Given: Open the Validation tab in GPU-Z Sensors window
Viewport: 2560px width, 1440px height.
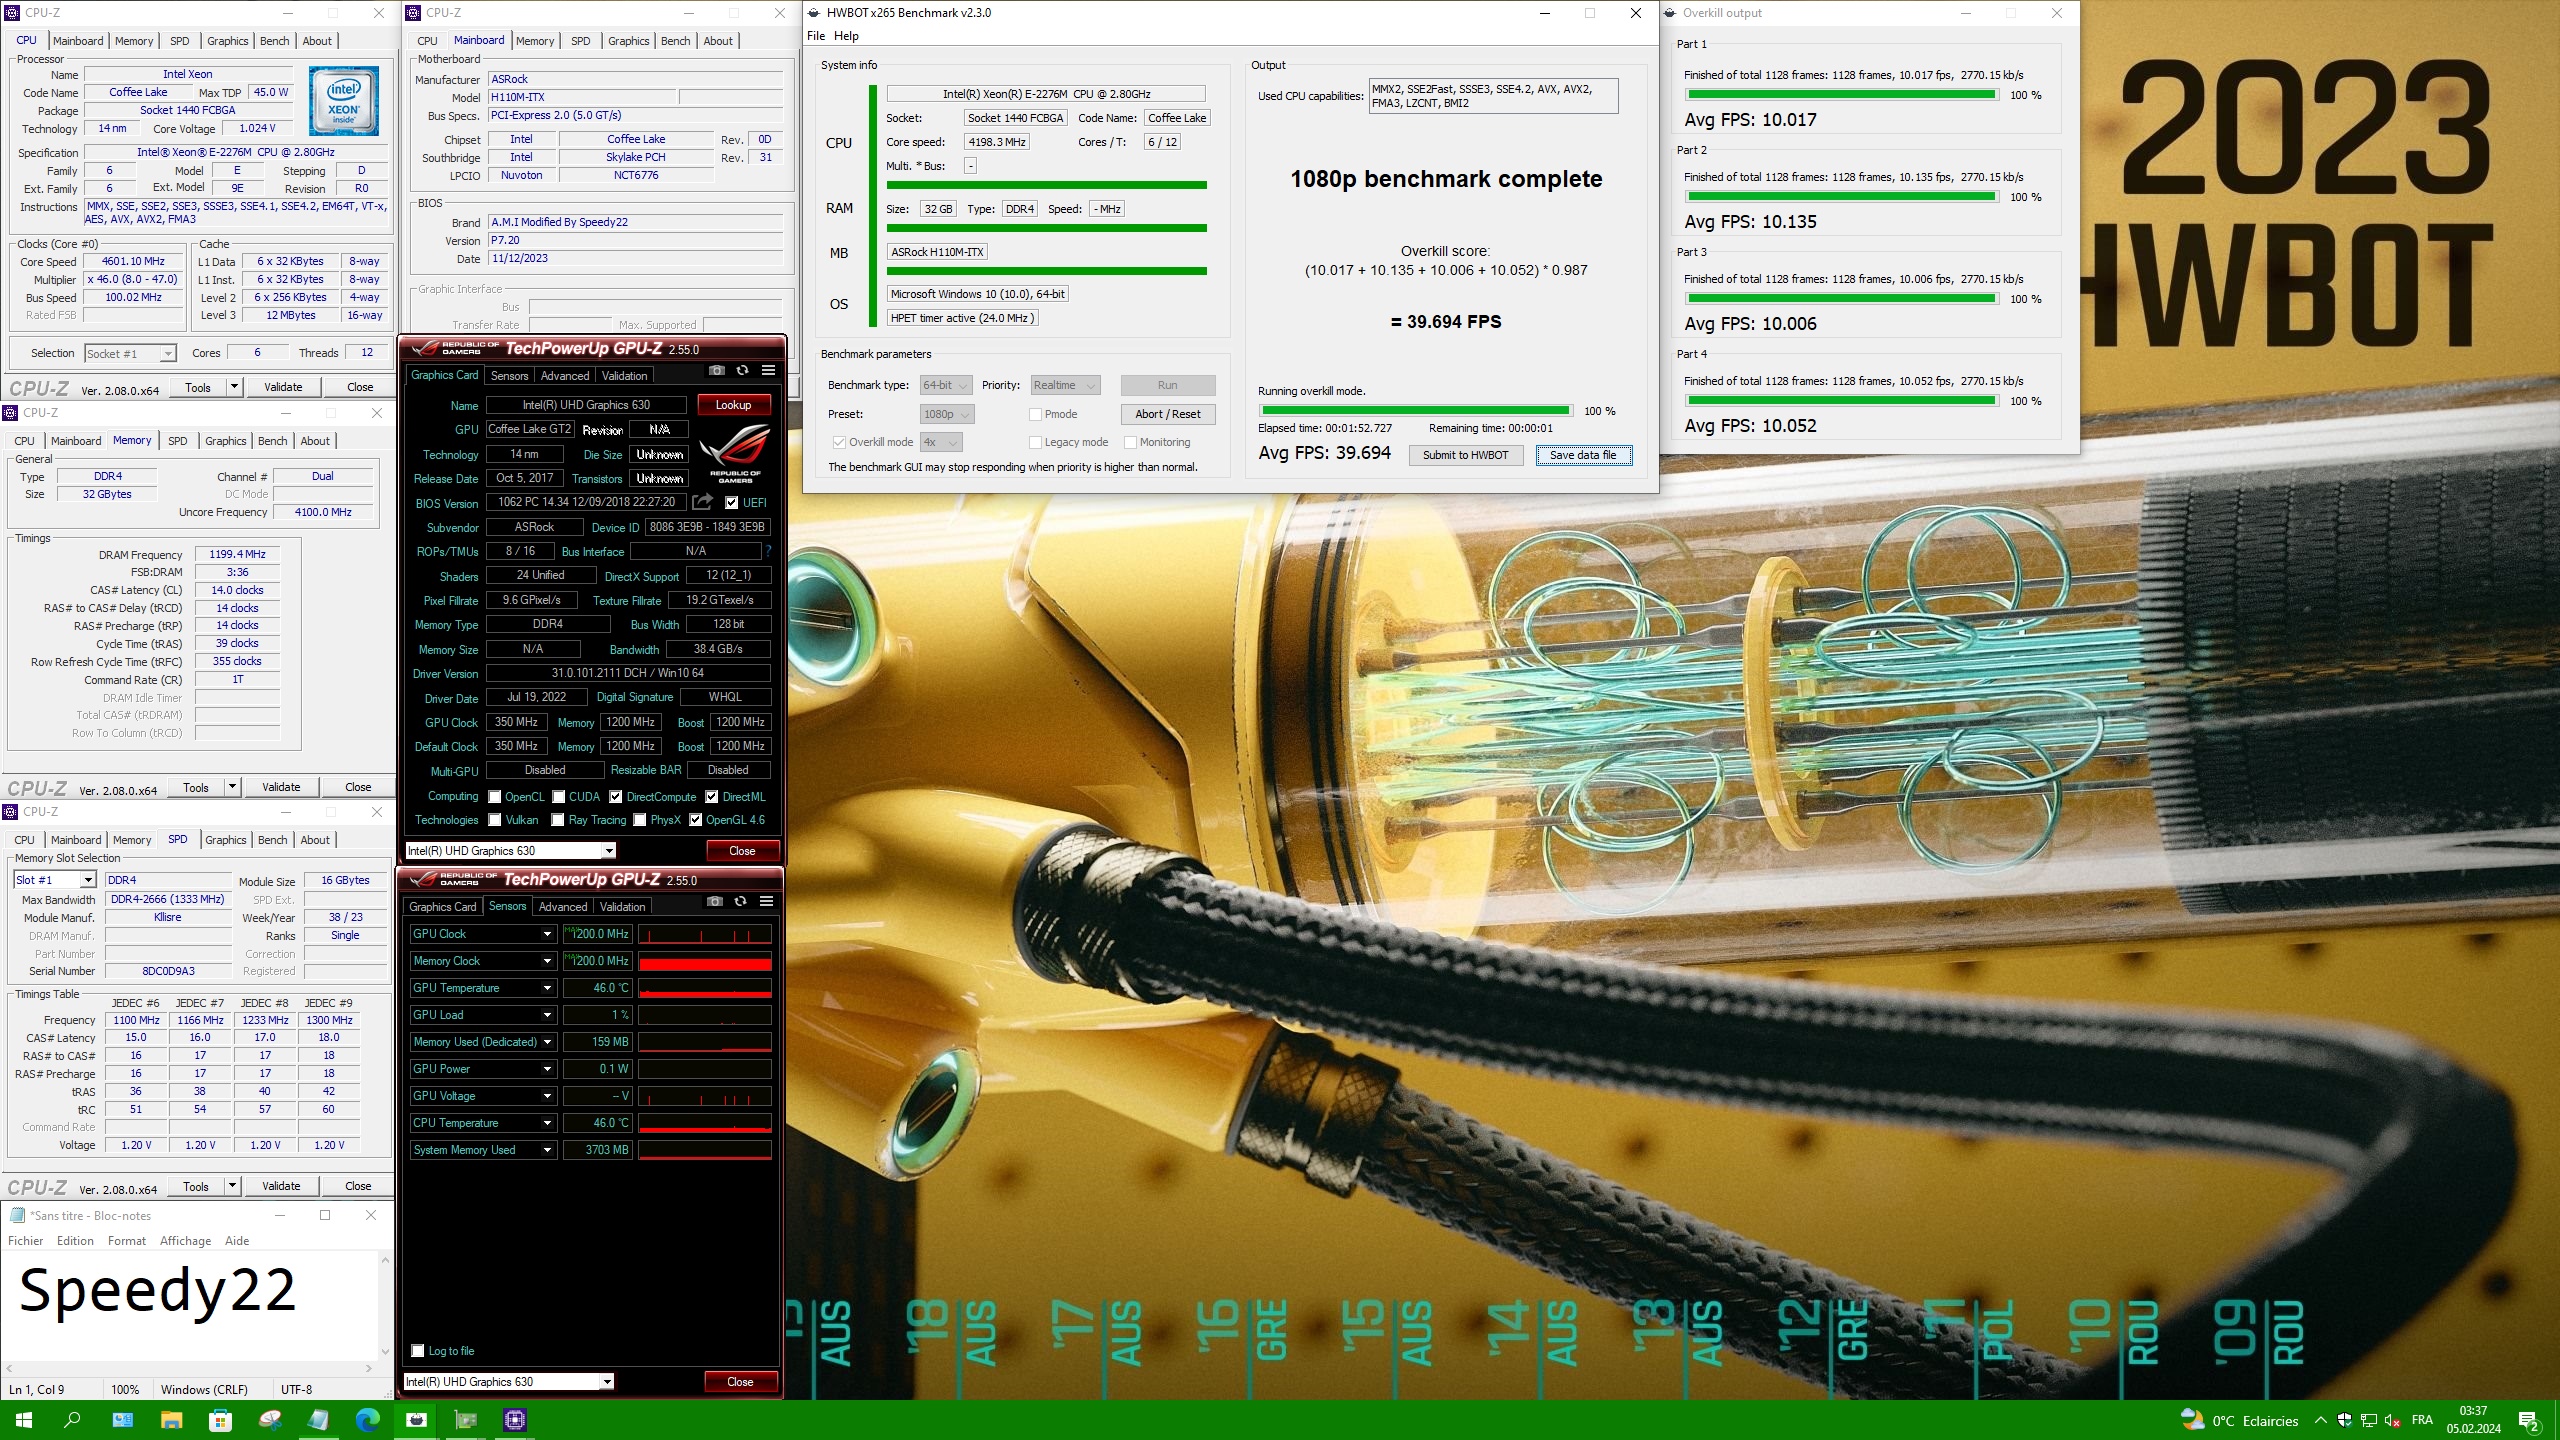Looking at the screenshot, I should tap(622, 907).
